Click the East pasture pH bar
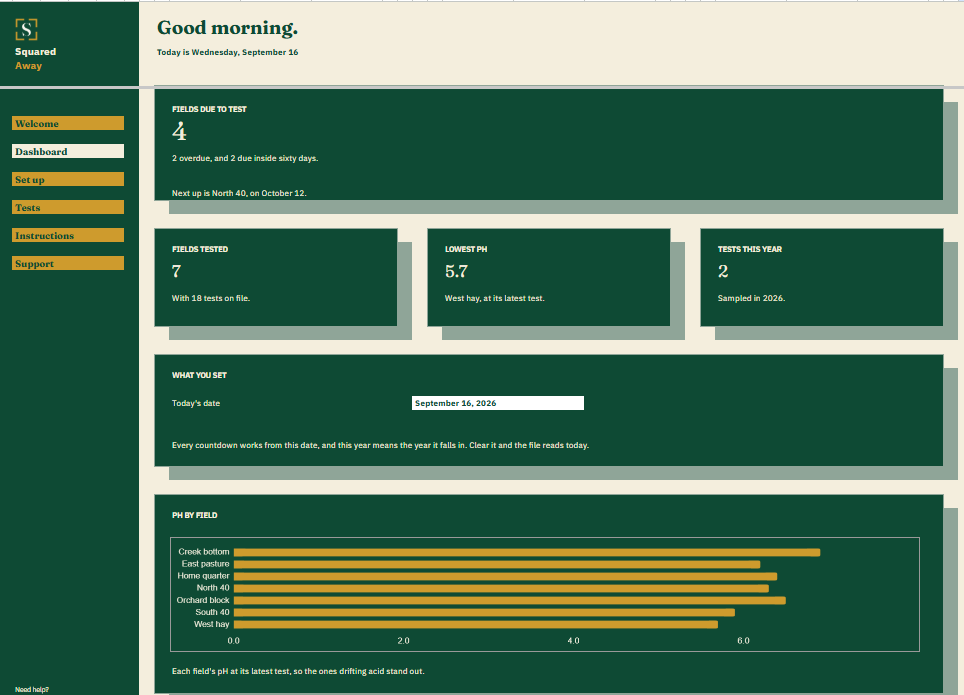 tap(497, 565)
